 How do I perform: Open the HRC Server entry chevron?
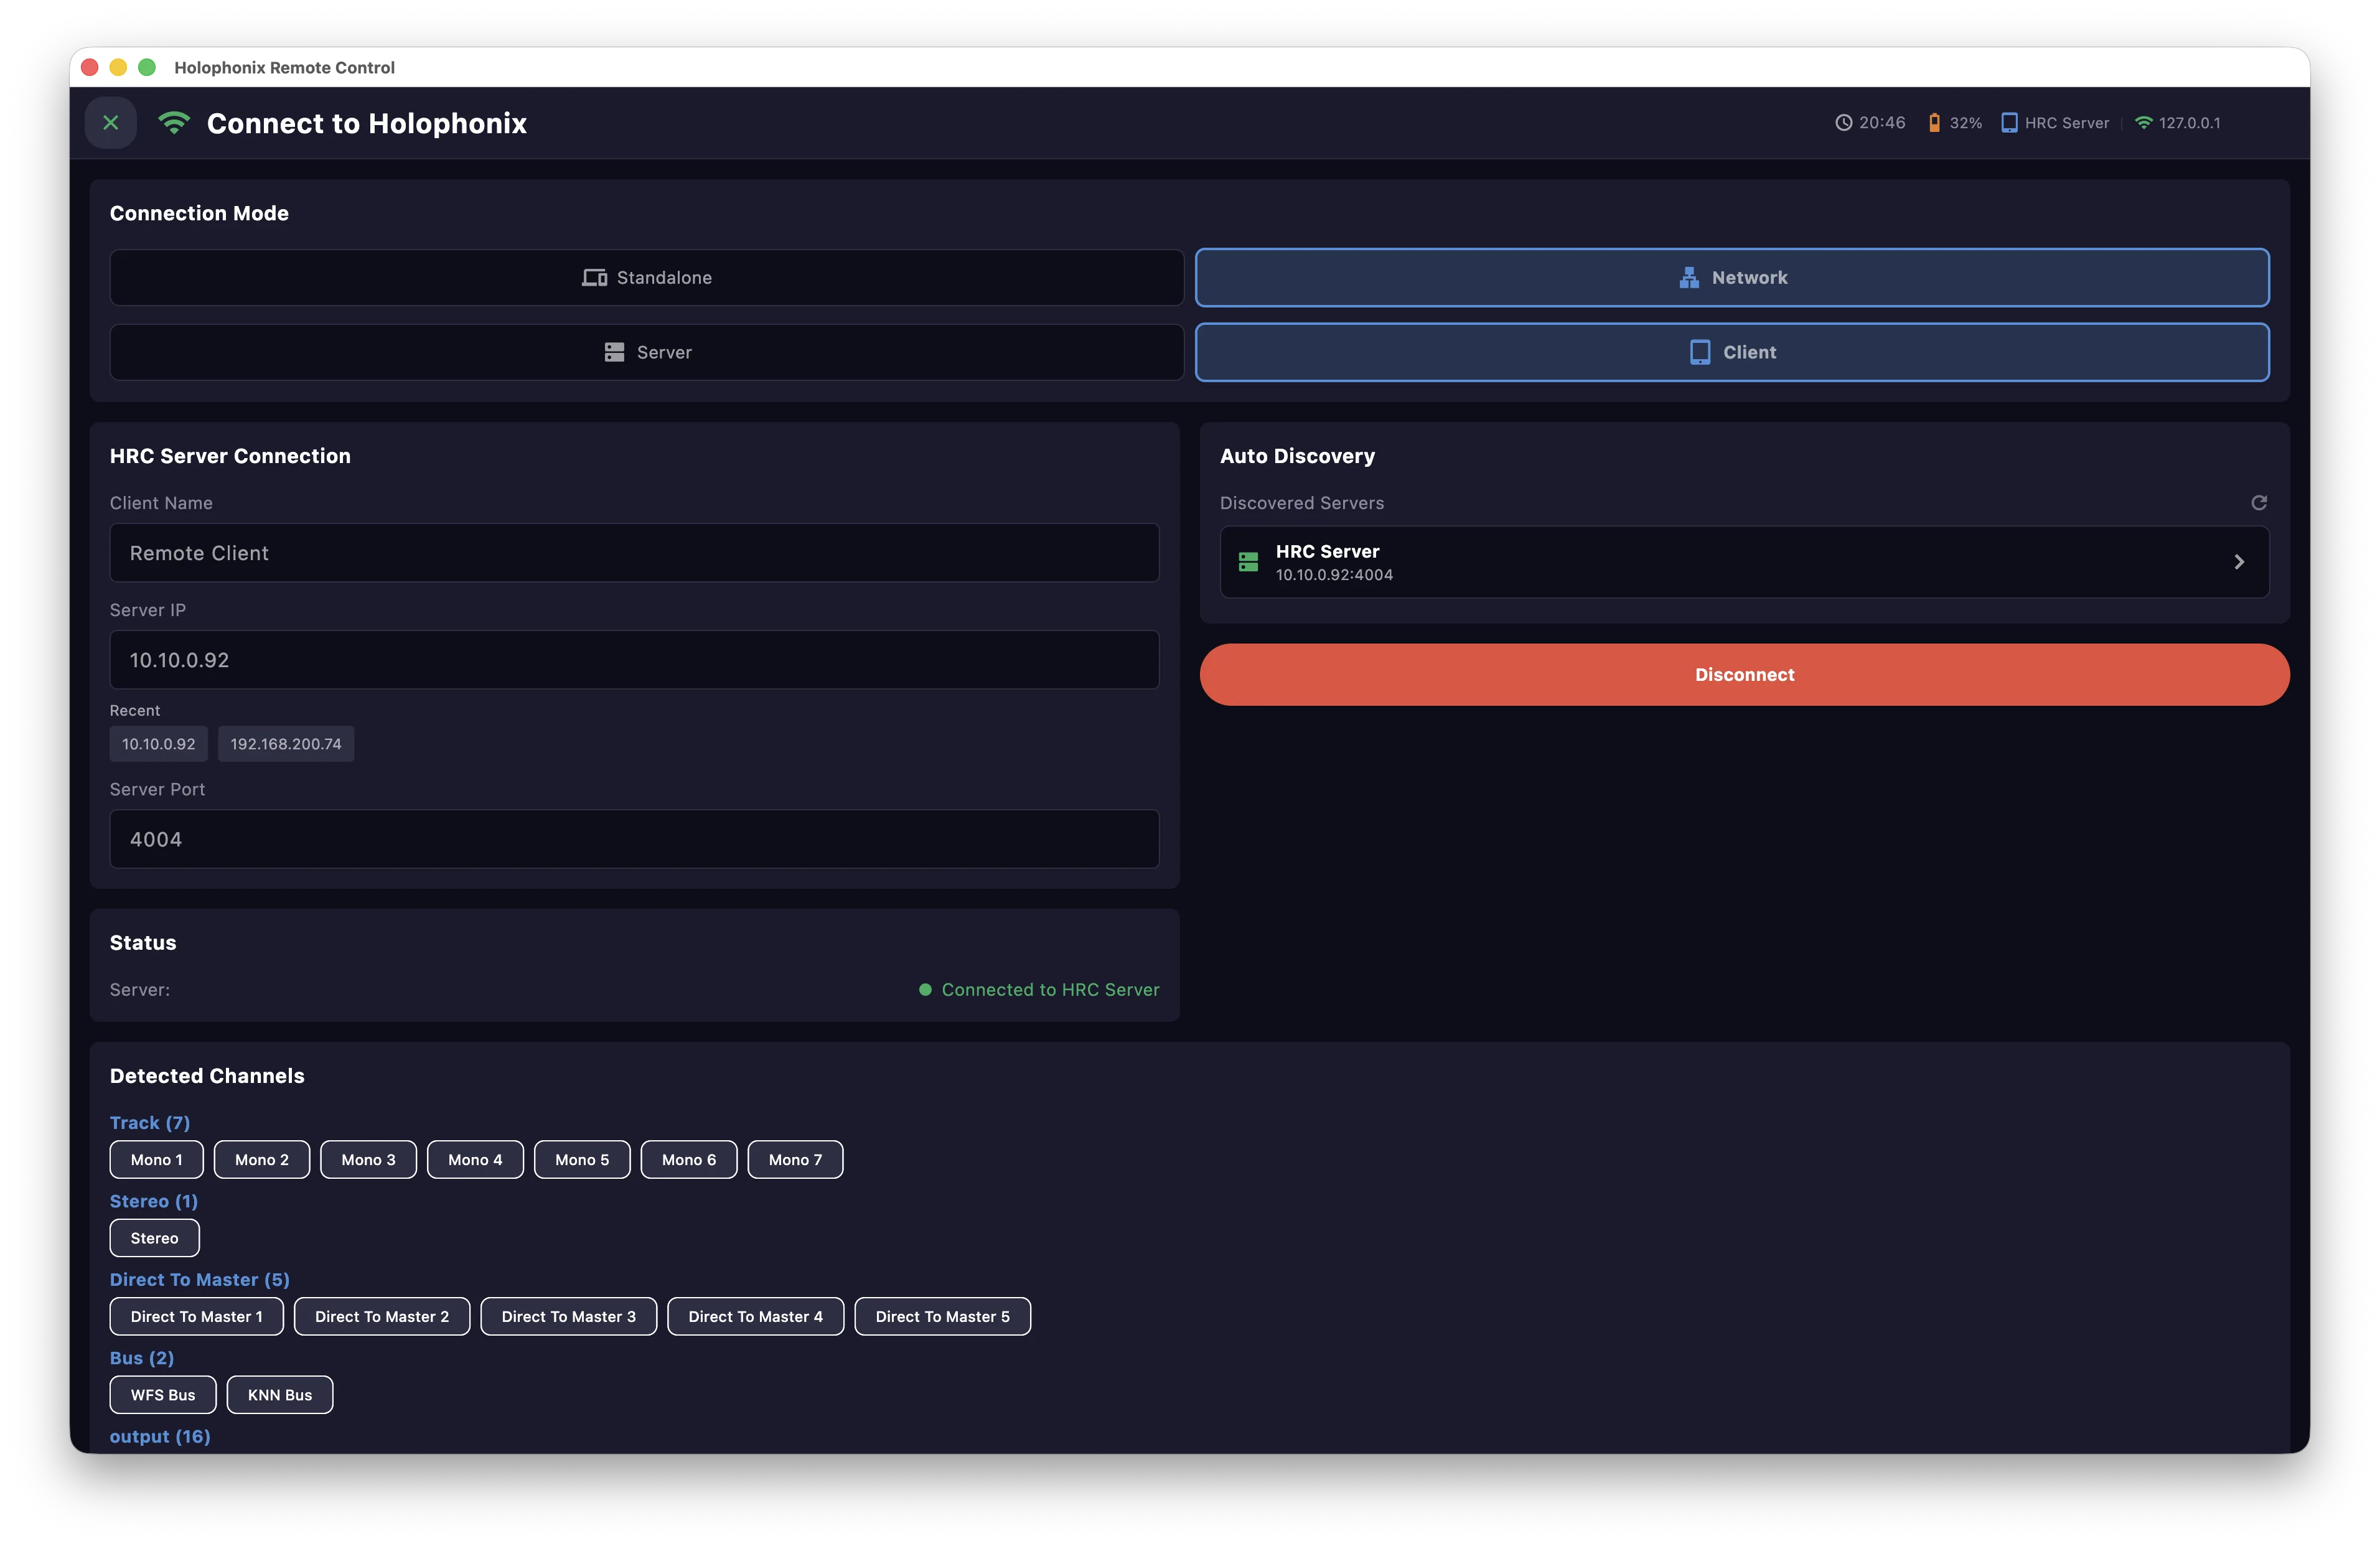2239,562
